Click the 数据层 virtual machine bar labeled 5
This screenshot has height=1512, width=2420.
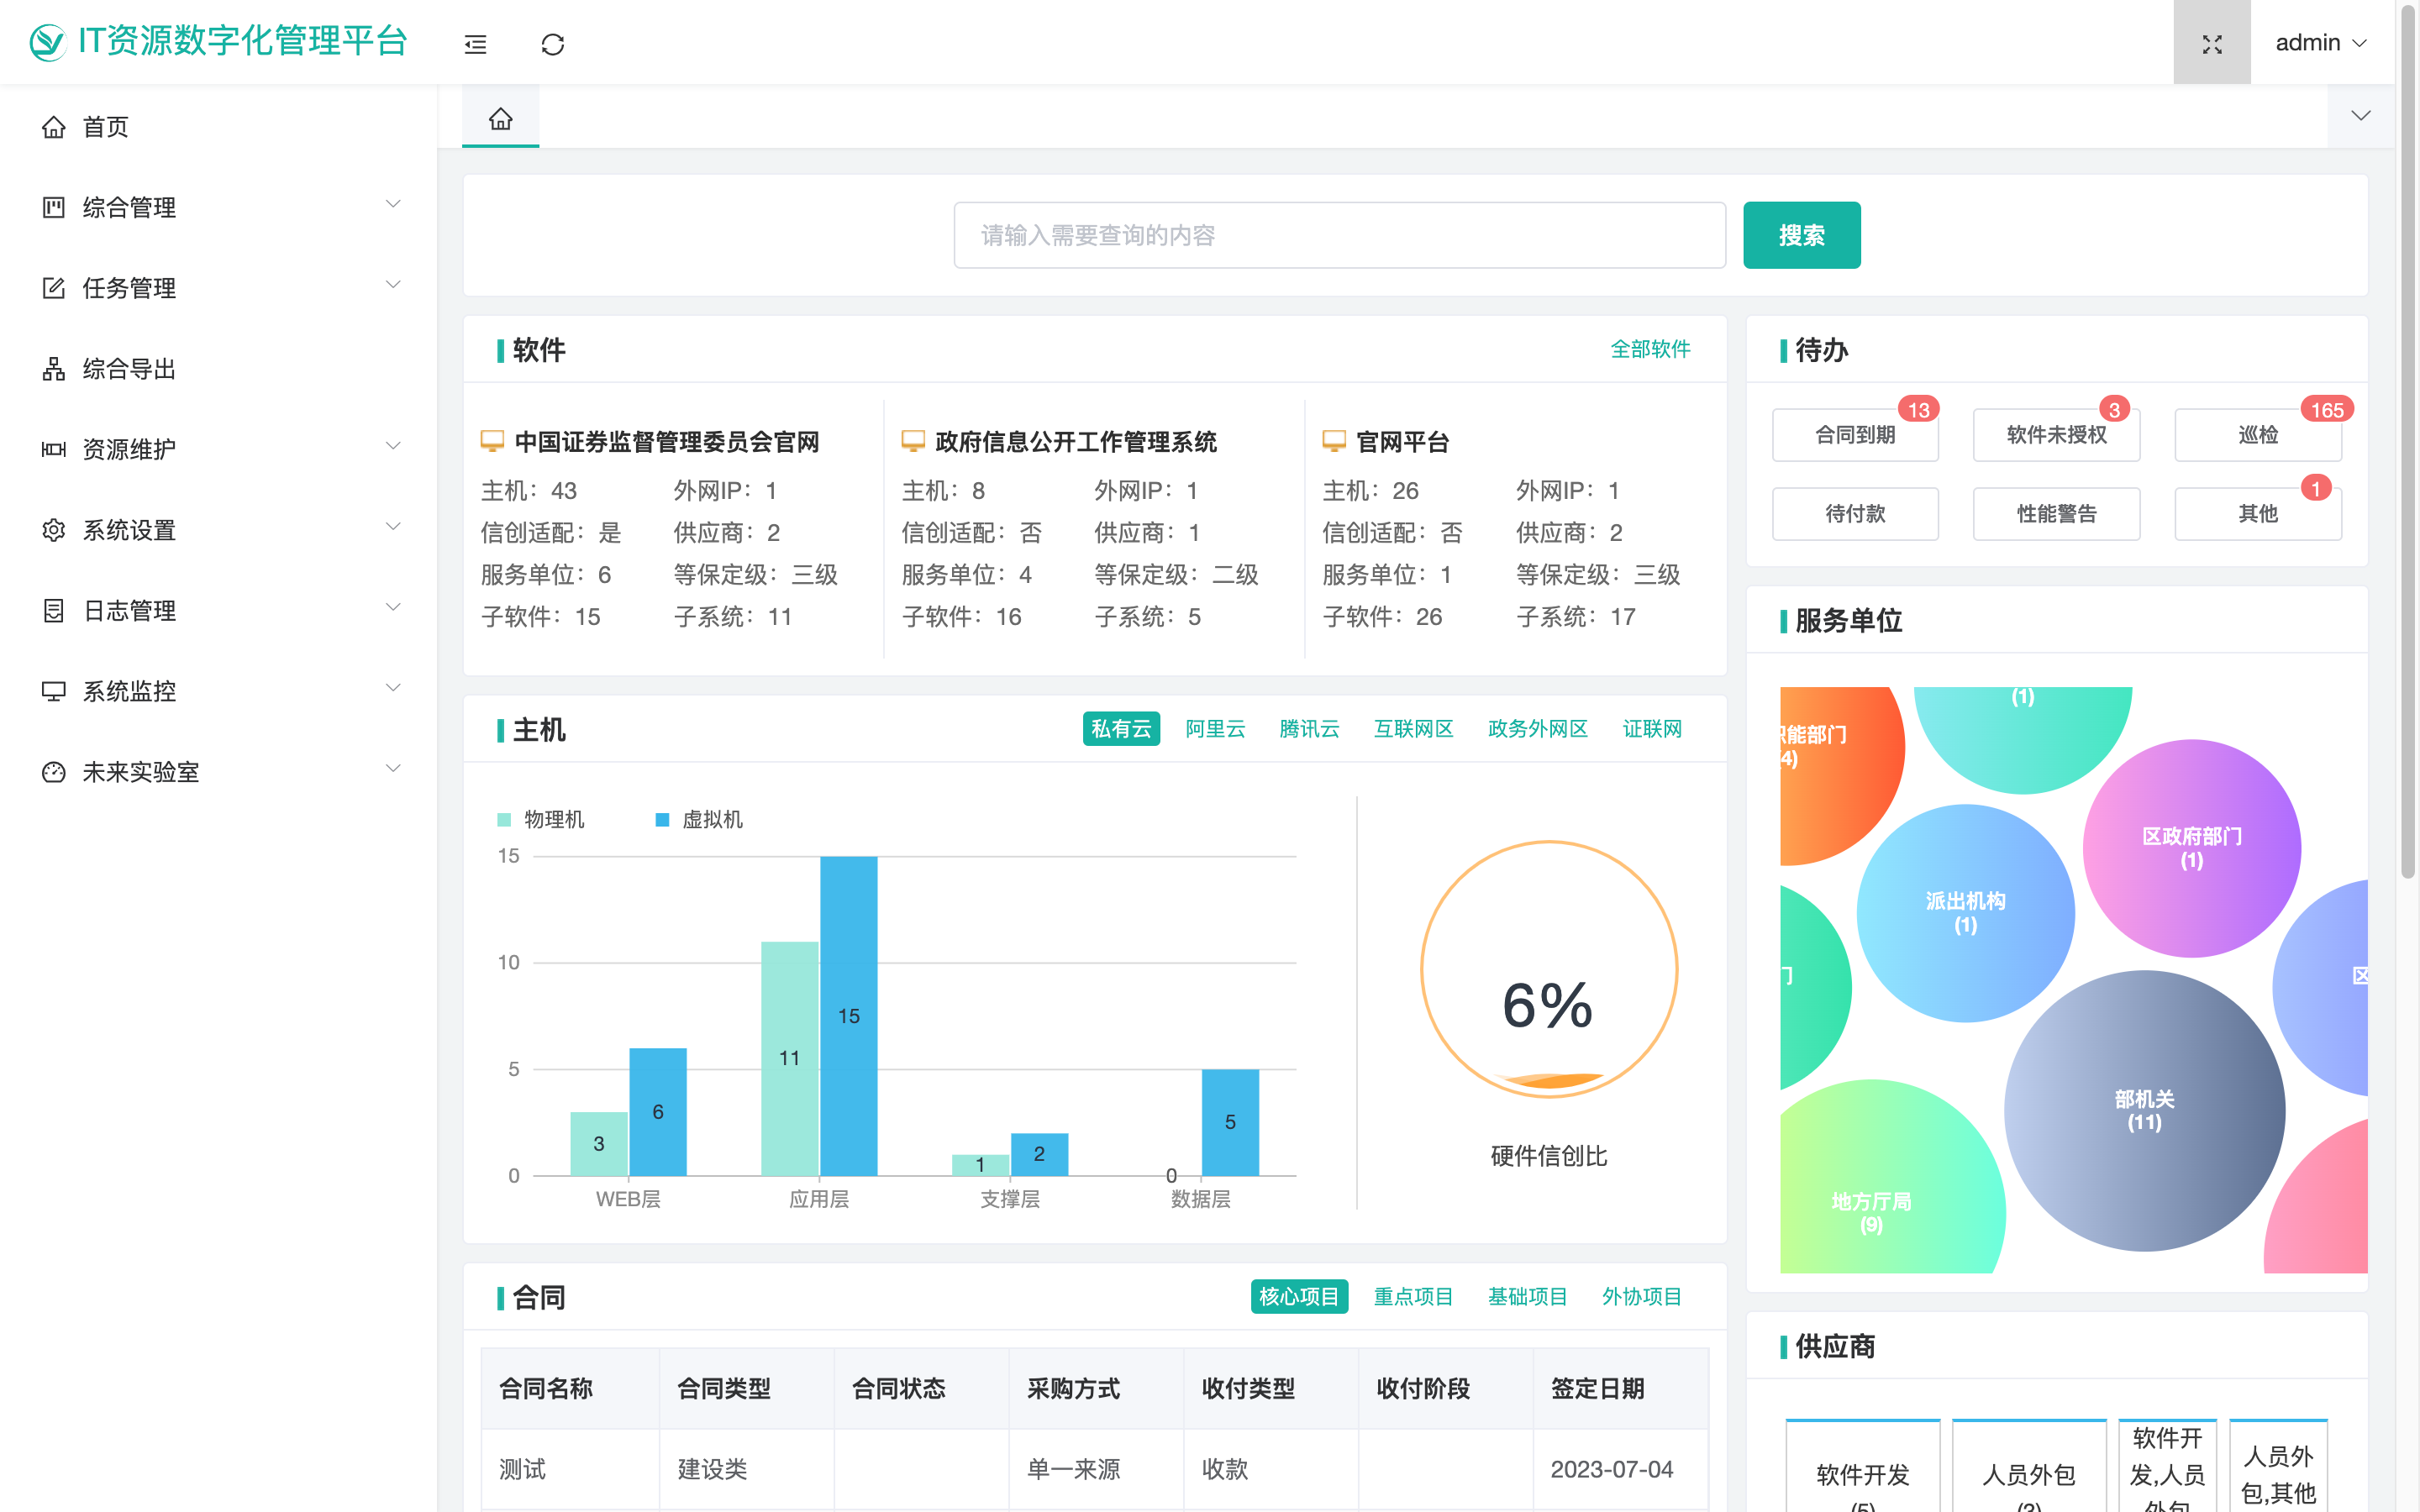click(1230, 1122)
